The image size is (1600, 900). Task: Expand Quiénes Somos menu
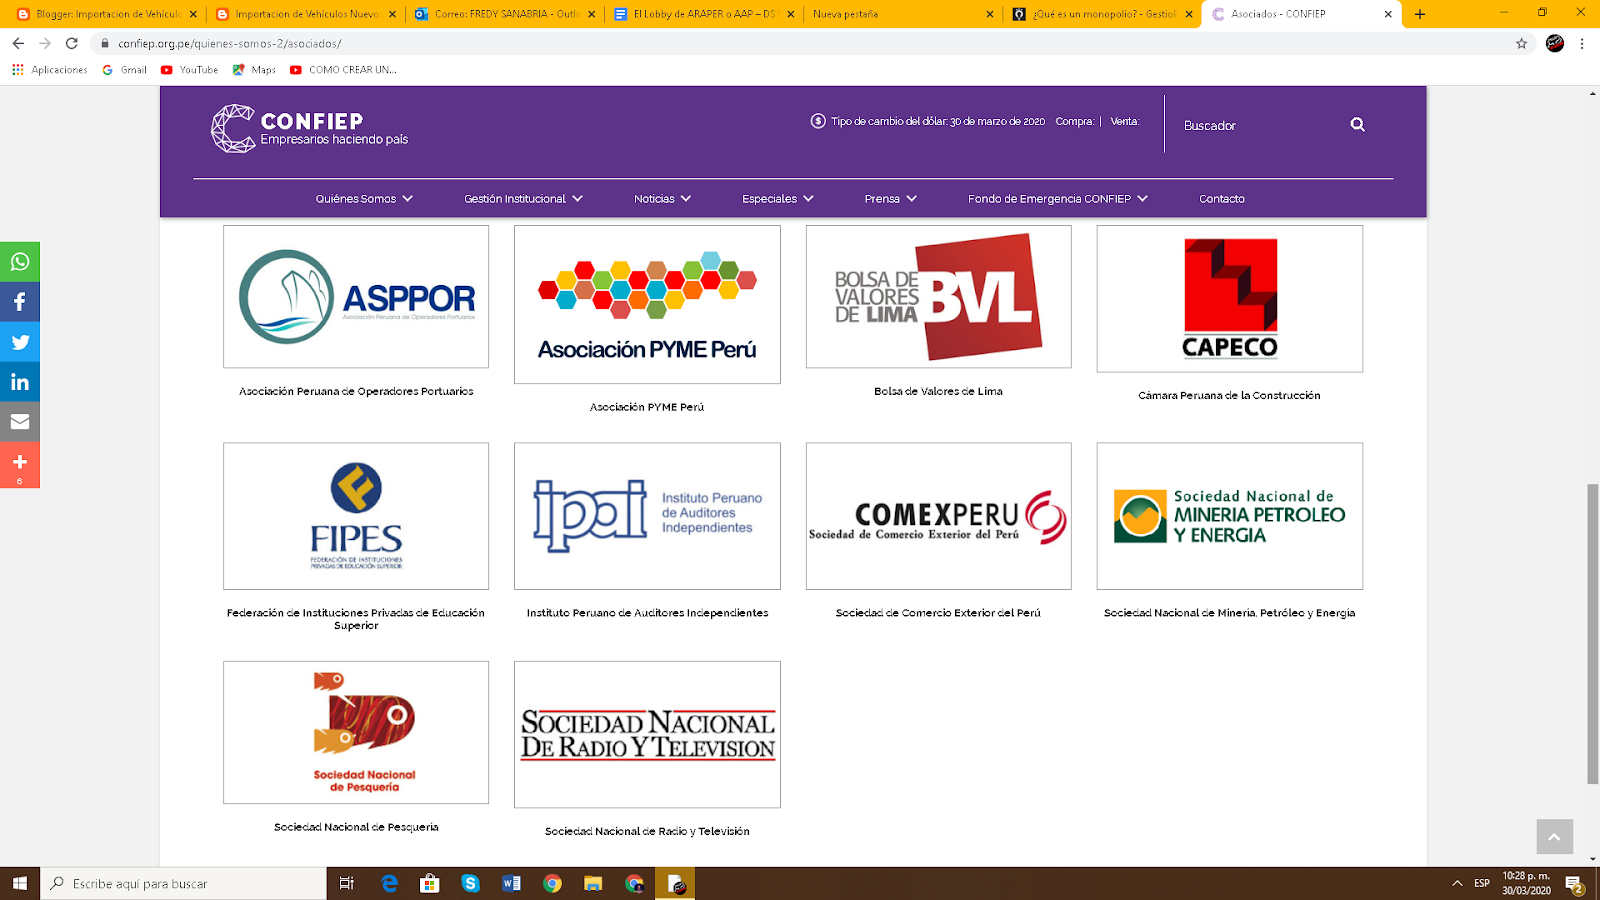[x=364, y=199]
